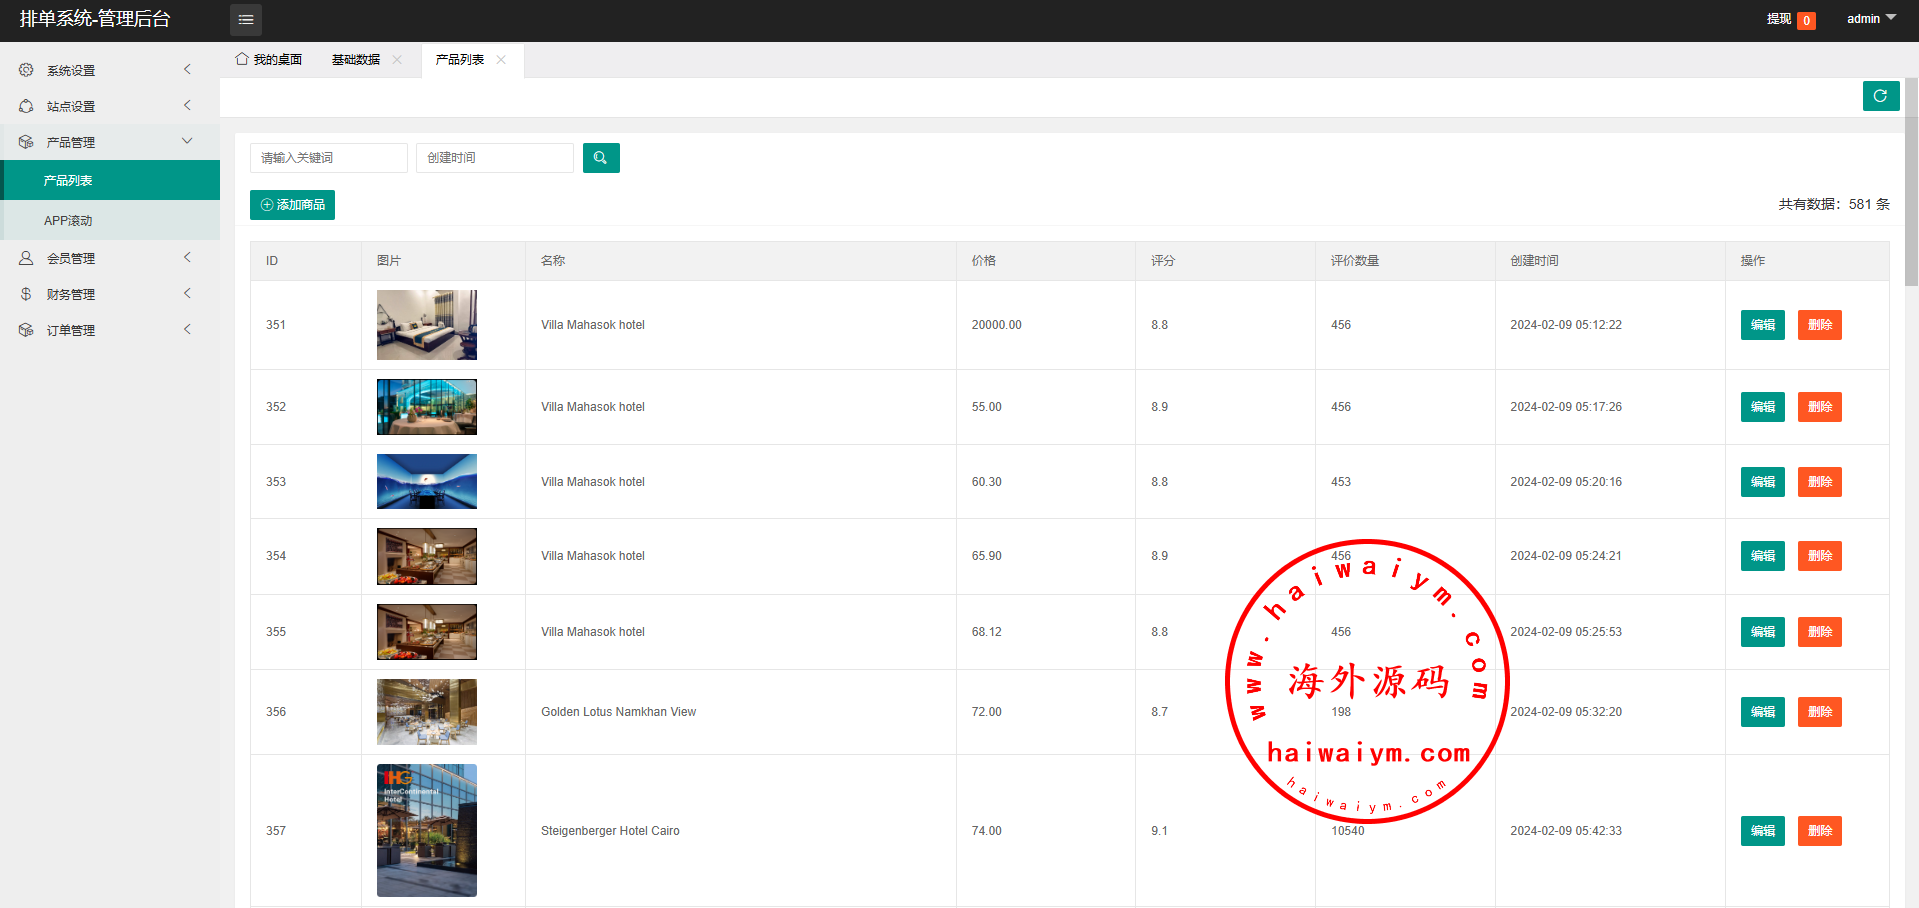Click the 创建时间 date filter field
This screenshot has width=1919, height=908.
click(494, 158)
